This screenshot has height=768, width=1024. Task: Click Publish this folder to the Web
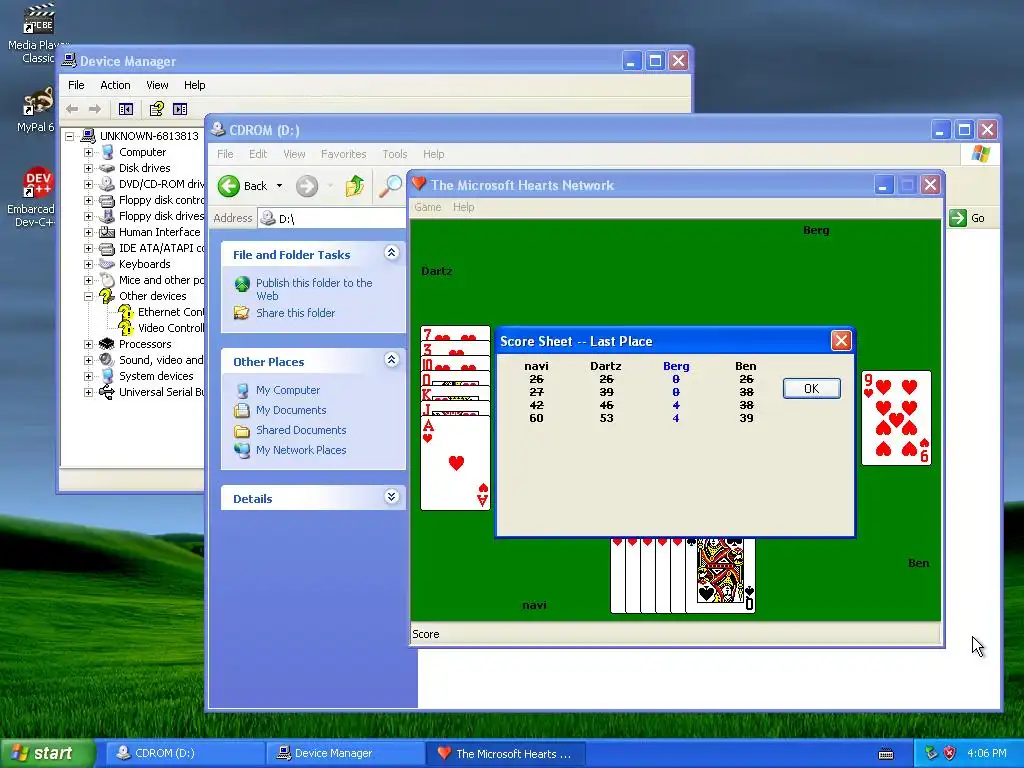(x=314, y=289)
